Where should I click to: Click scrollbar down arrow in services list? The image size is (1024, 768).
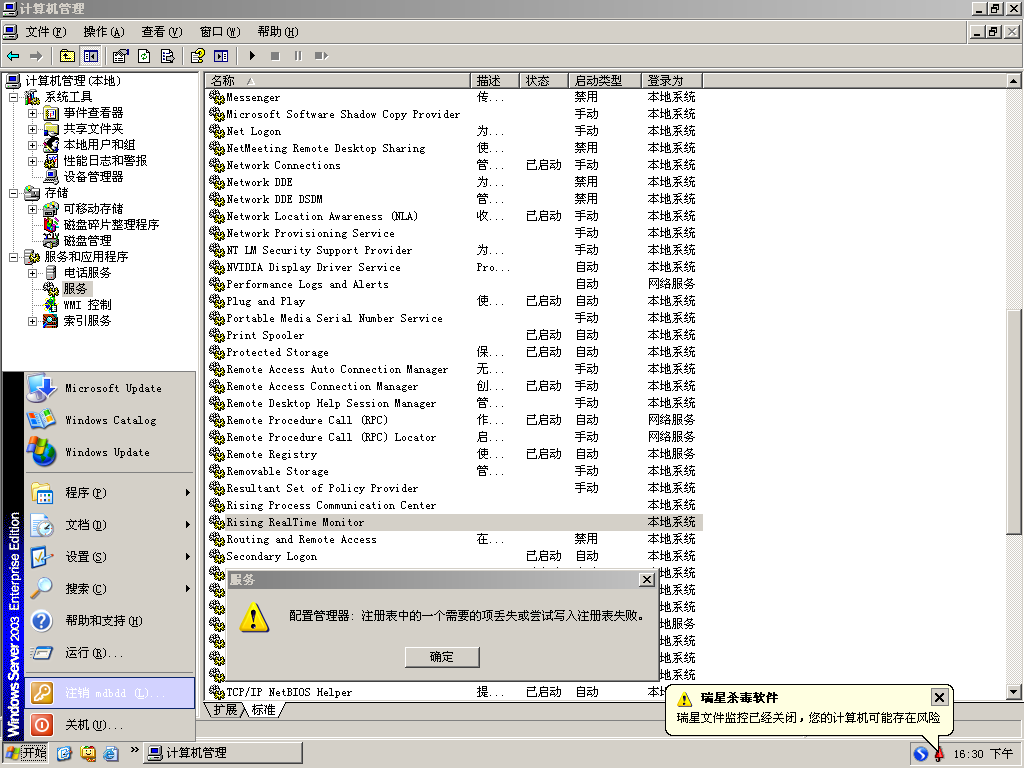coord(1013,692)
